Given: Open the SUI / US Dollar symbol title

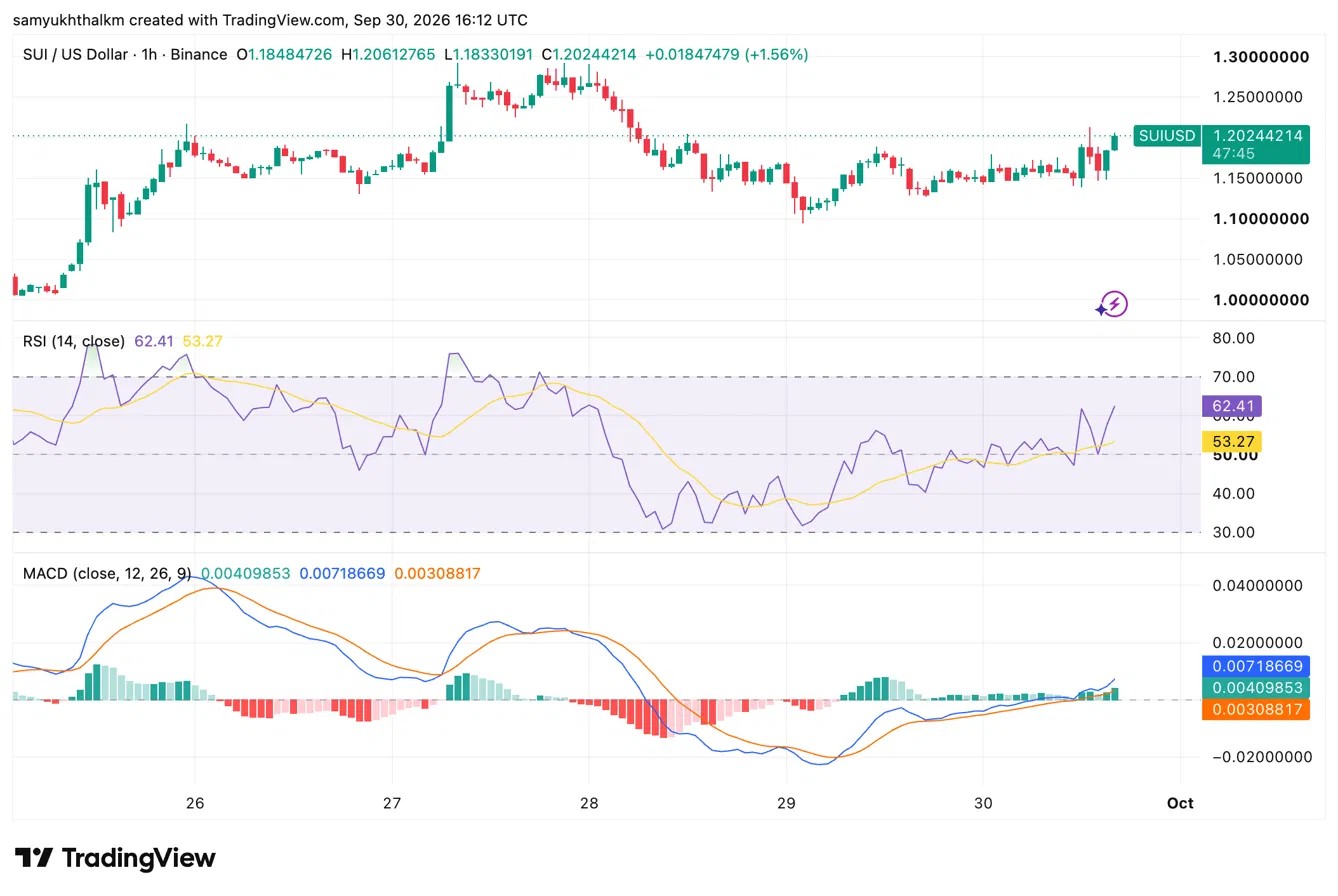Looking at the screenshot, I should pos(125,54).
